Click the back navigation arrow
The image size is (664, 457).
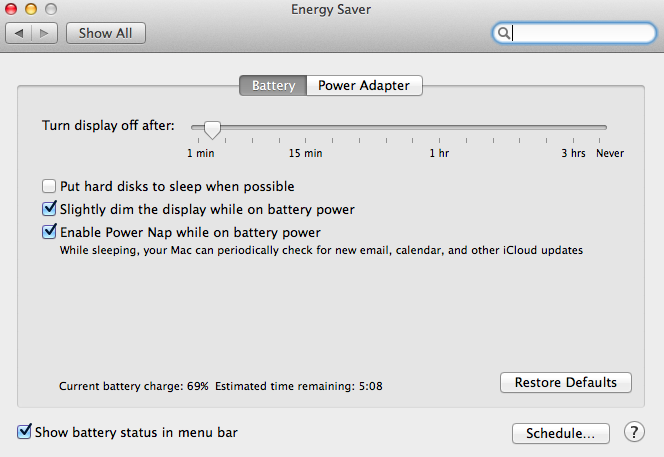point(20,33)
